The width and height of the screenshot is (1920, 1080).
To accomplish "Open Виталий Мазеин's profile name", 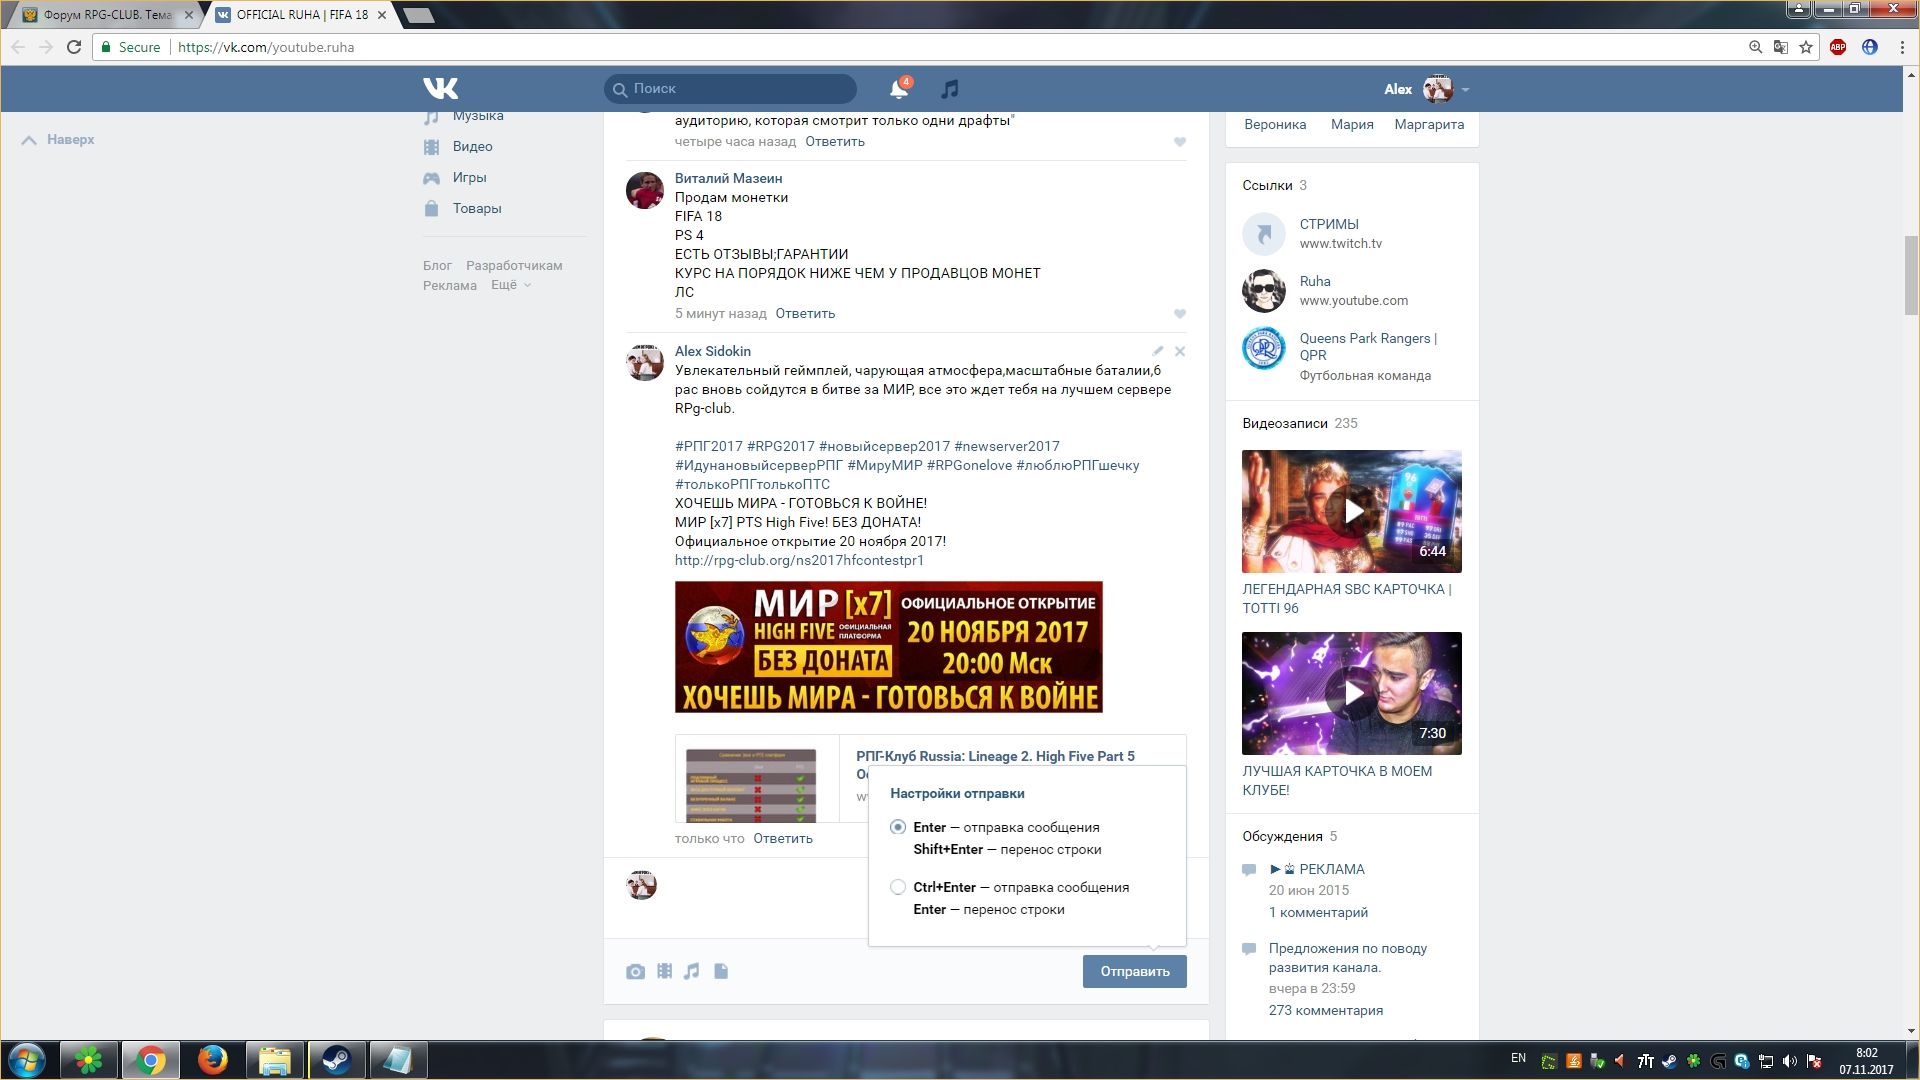I will (x=728, y=178).
